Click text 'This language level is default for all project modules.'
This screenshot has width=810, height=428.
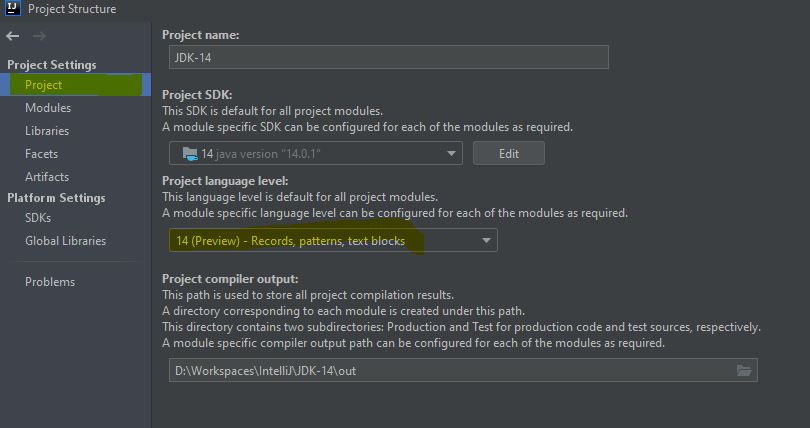point(300,197)
